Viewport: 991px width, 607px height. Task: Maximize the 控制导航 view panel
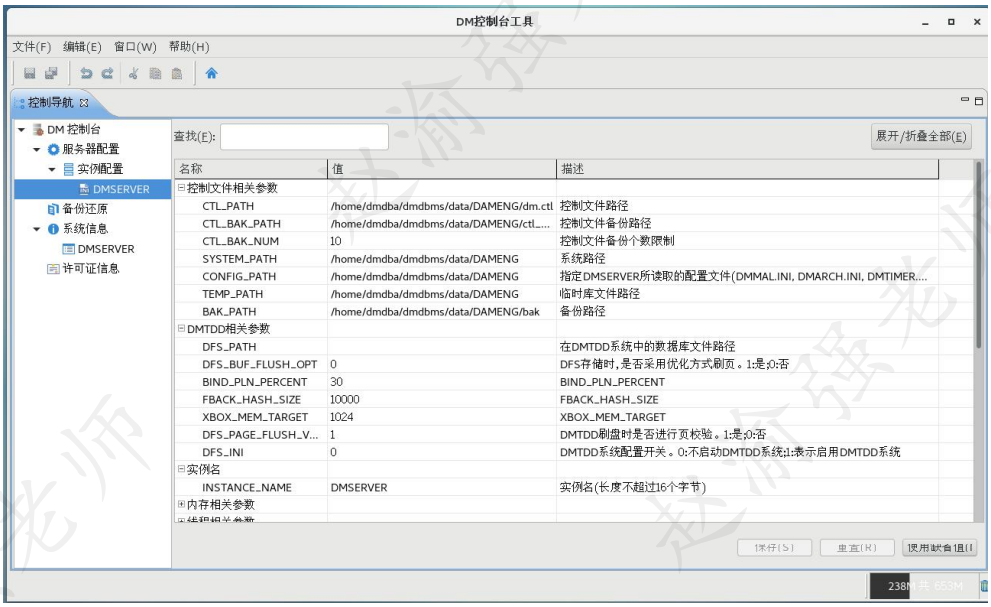coord(979,101)
